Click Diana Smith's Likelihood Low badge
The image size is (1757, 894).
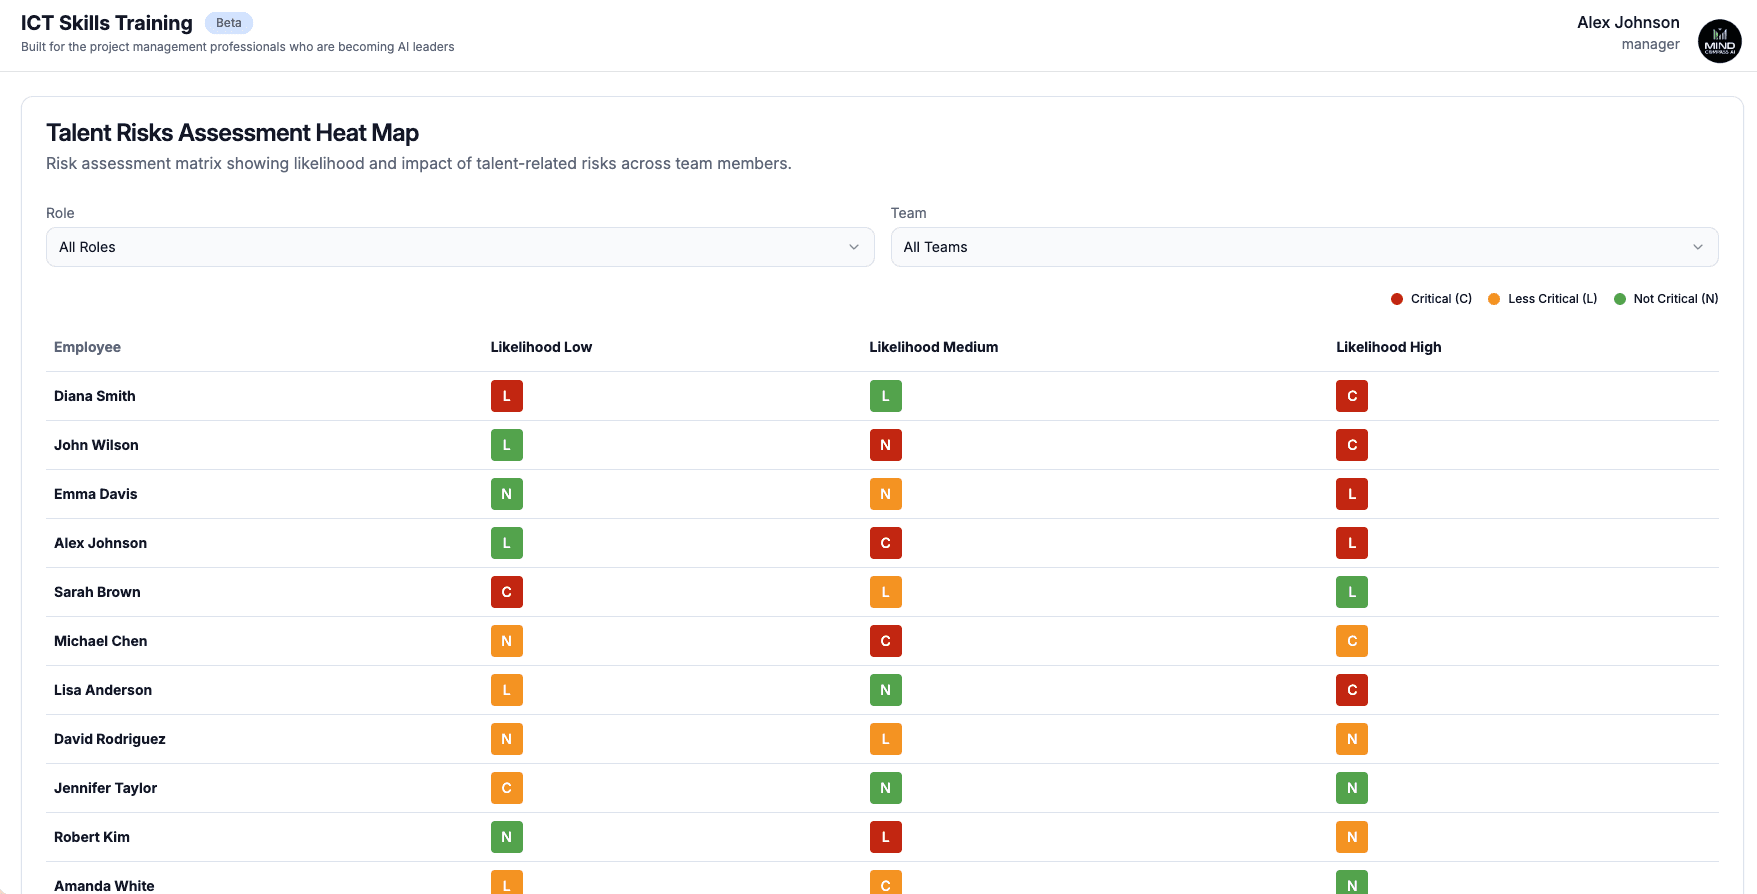click(507, 396)
